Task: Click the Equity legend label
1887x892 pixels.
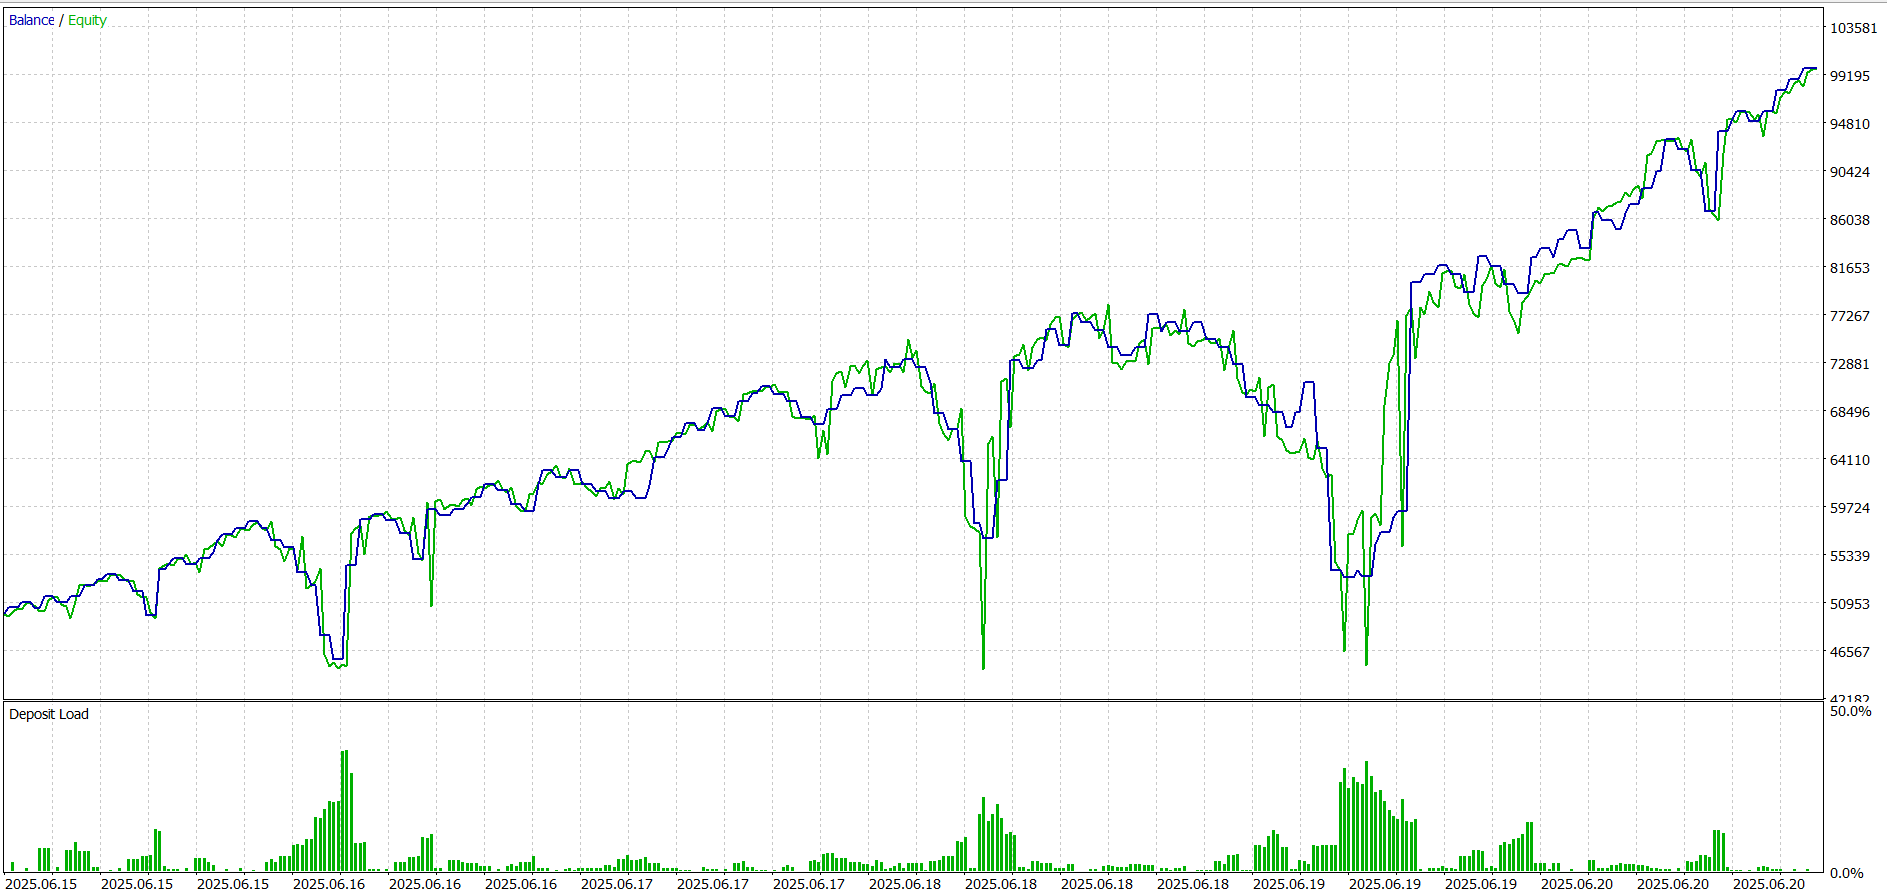Action: (x=87, y=20)
